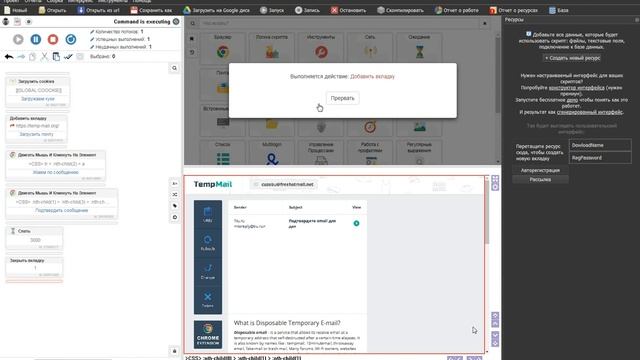This screenshot has height=360, width=640.
Task: Click the Delete button in the TempMail sidebar
Action: tap(208, 300)
